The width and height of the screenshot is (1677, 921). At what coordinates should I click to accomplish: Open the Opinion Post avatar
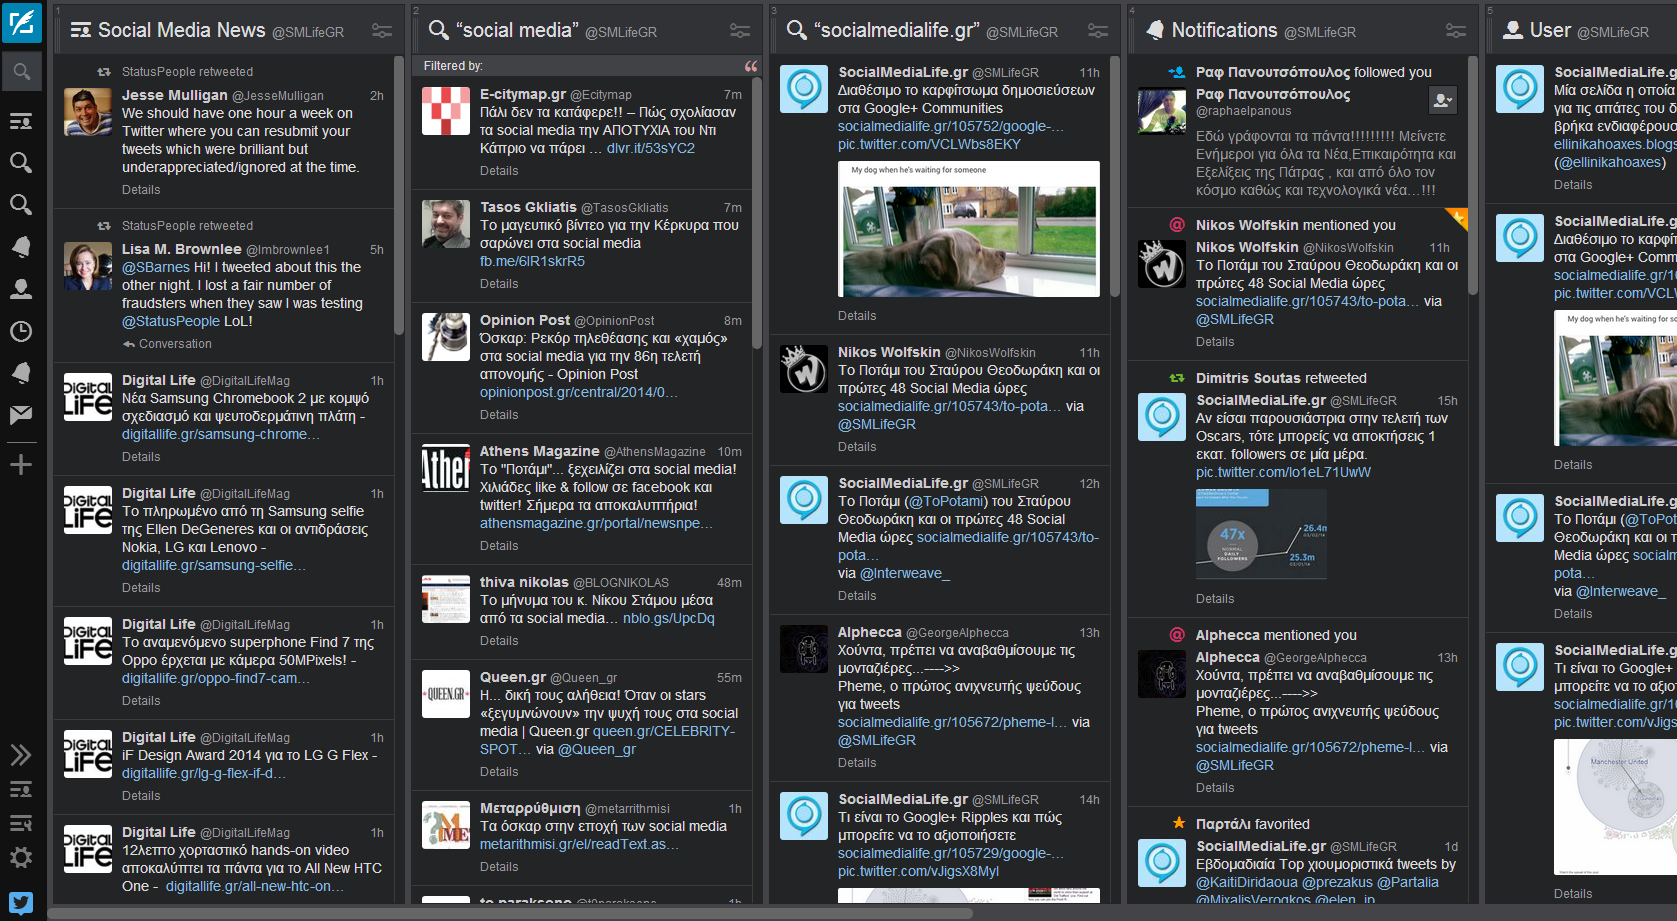446,337
